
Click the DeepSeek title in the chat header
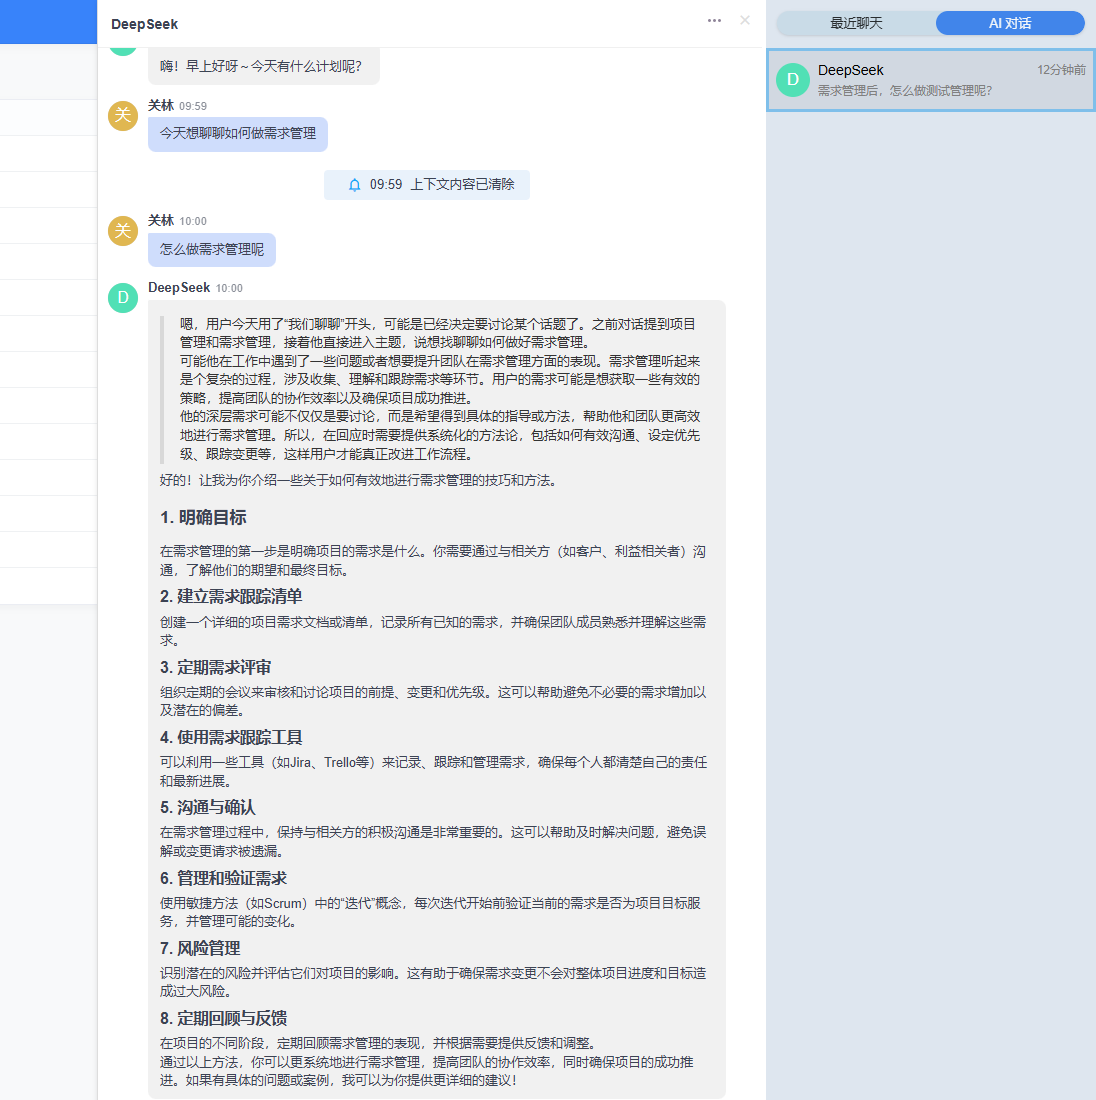pos(145,24)
